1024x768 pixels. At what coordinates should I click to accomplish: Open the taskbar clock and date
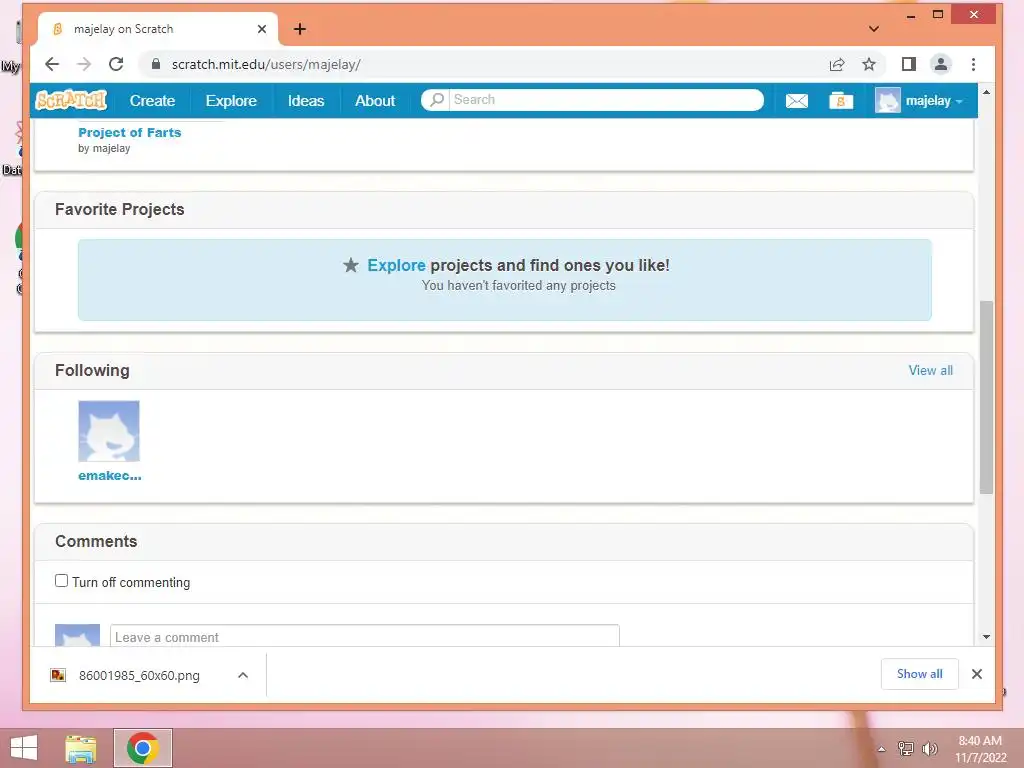coord(980,749)
